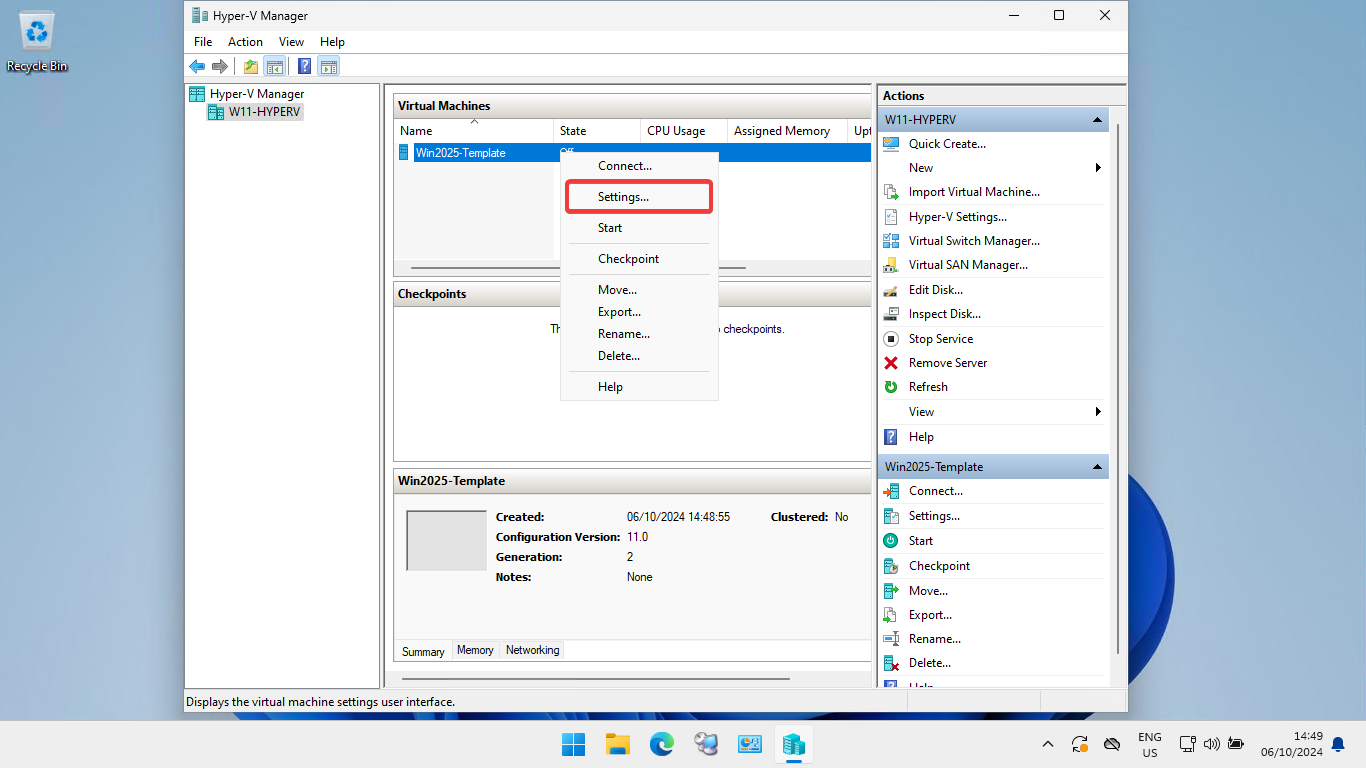
Task: Click the Settings icon under Win2025-Template actions
Action: point(891,516)
